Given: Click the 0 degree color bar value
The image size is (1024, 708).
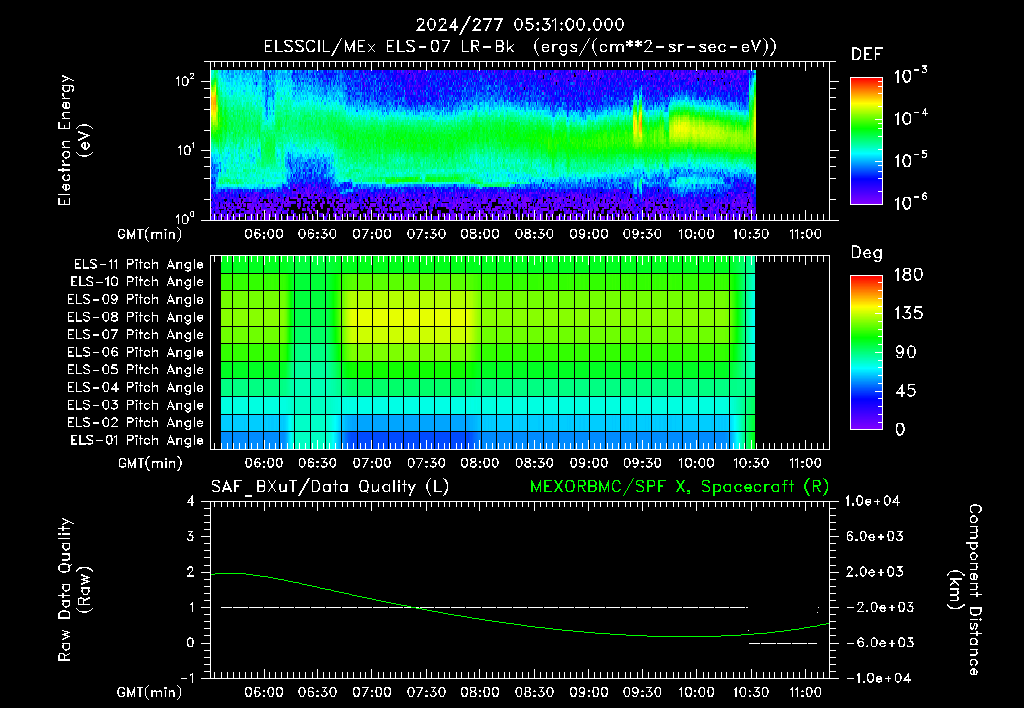Looking at the screenshot, I should (901, 430).
